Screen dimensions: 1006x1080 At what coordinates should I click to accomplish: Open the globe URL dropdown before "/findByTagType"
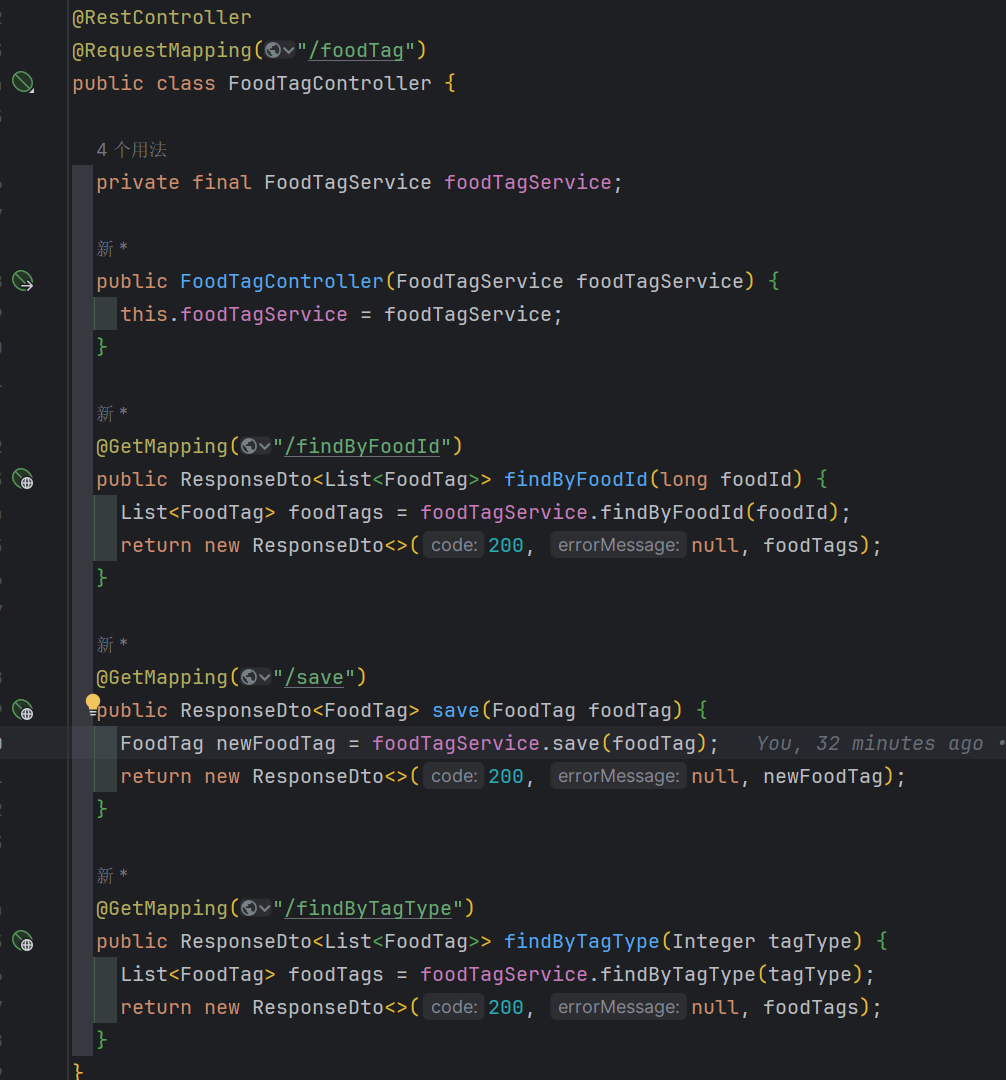[255, 908]
